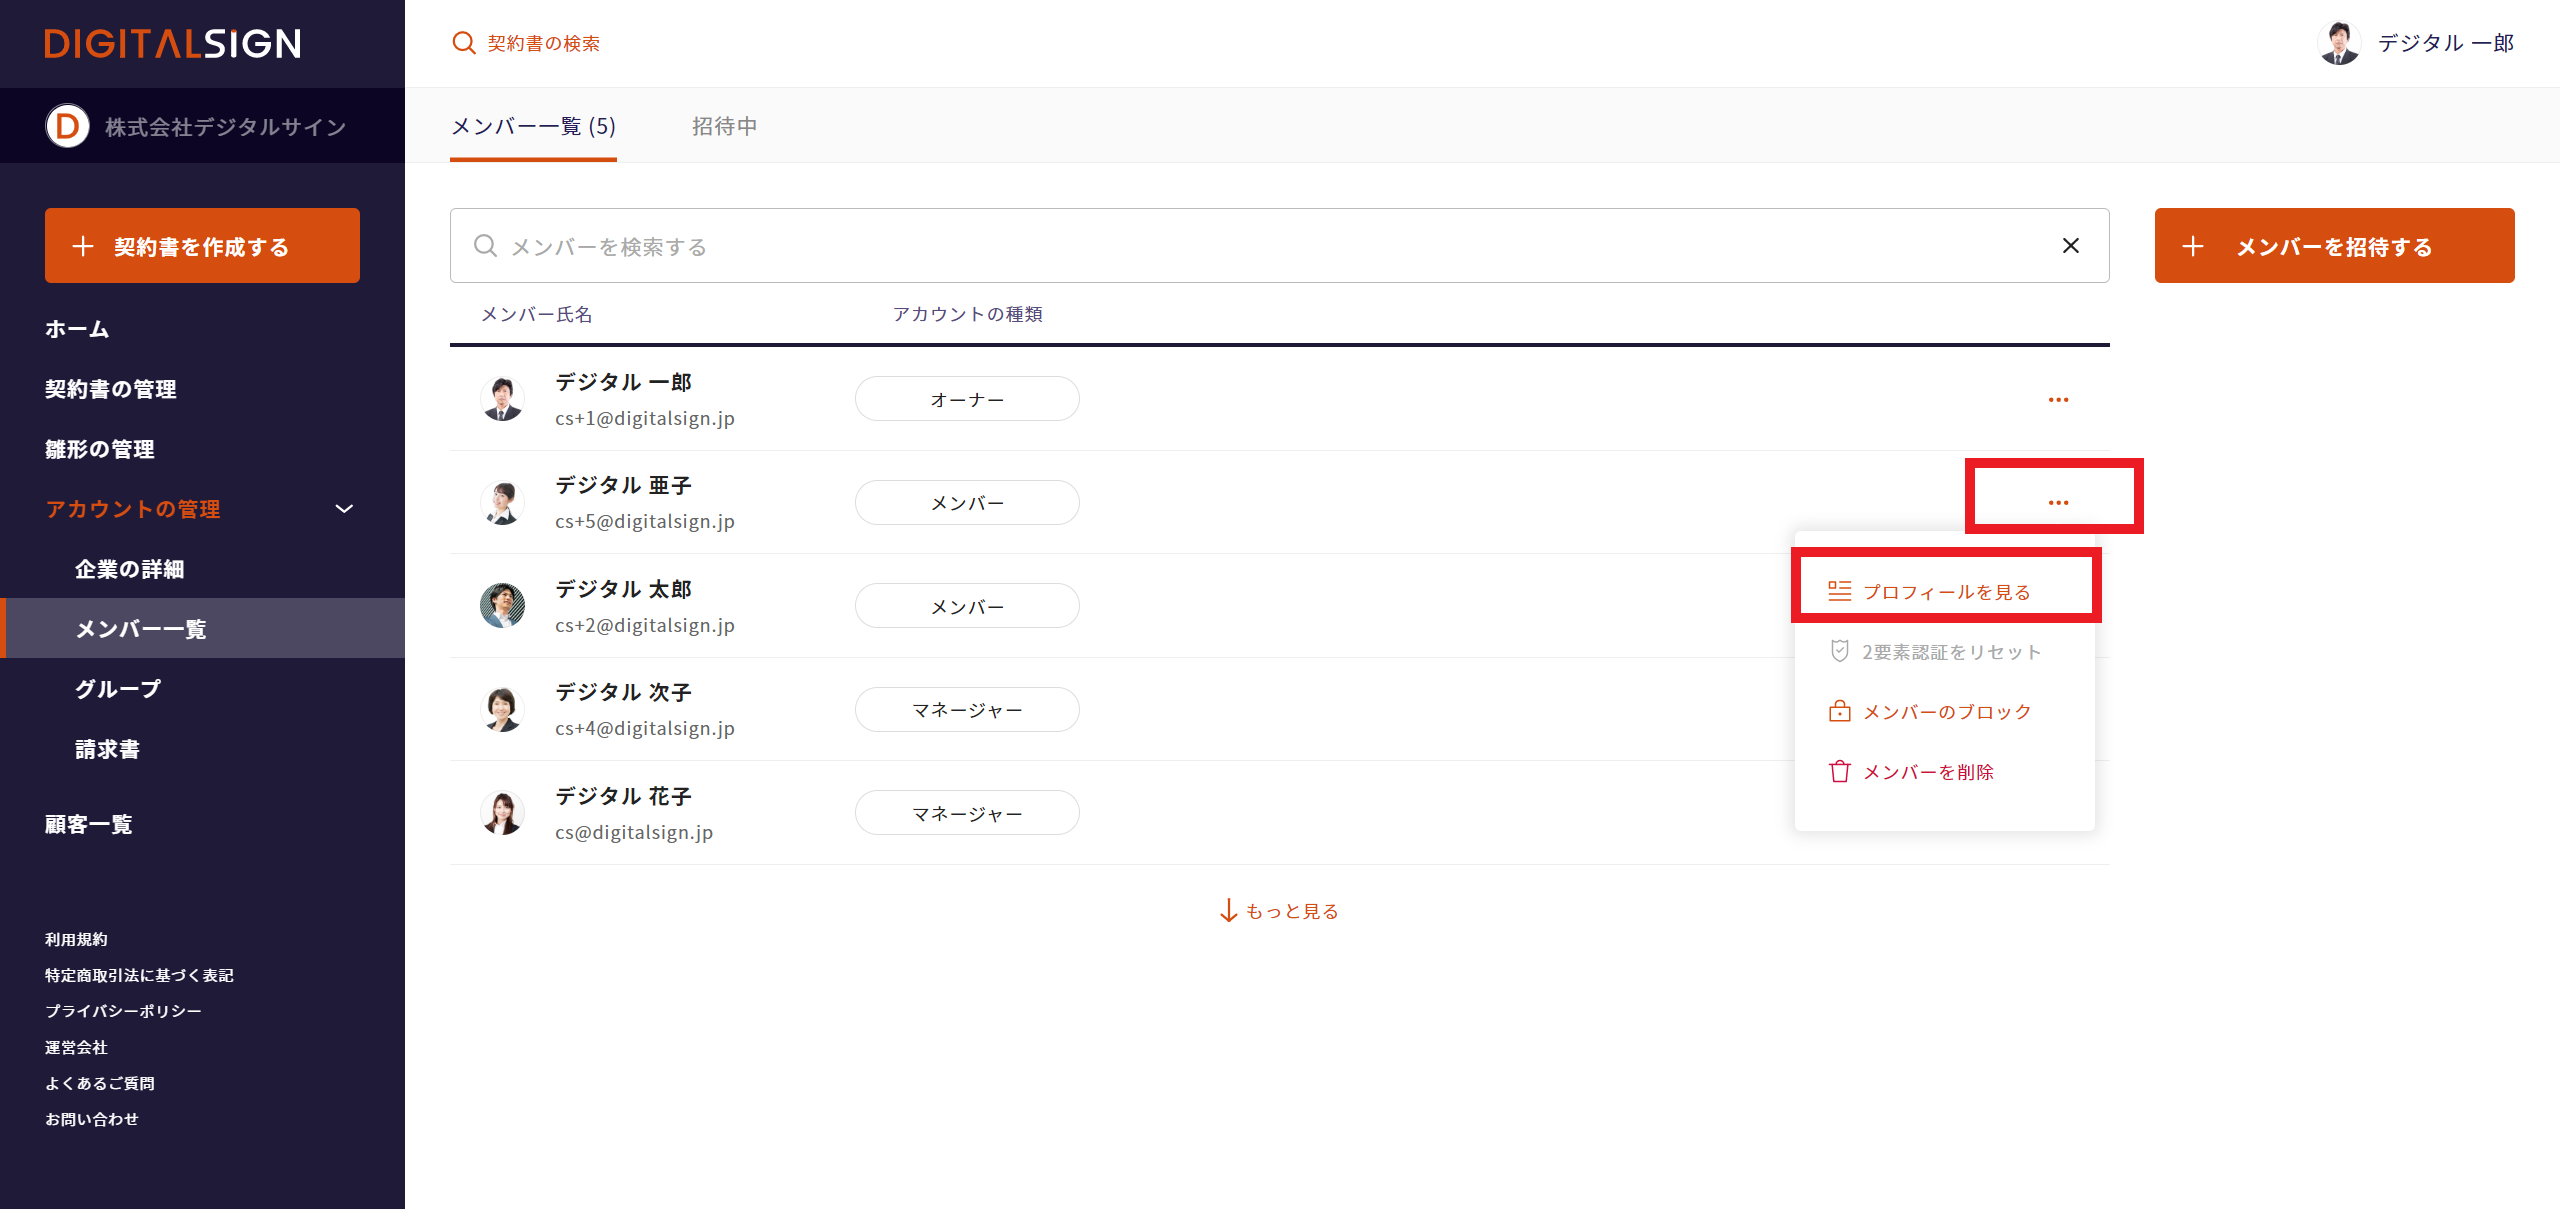Click the 契約書を作成する button

click(202, 246)
